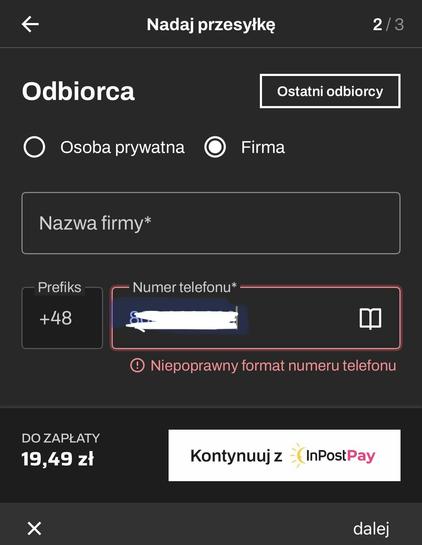The width and height of the screenshot is (422, 545).
Task: Click the red error warning icon
Action: [x=137, y=366]
